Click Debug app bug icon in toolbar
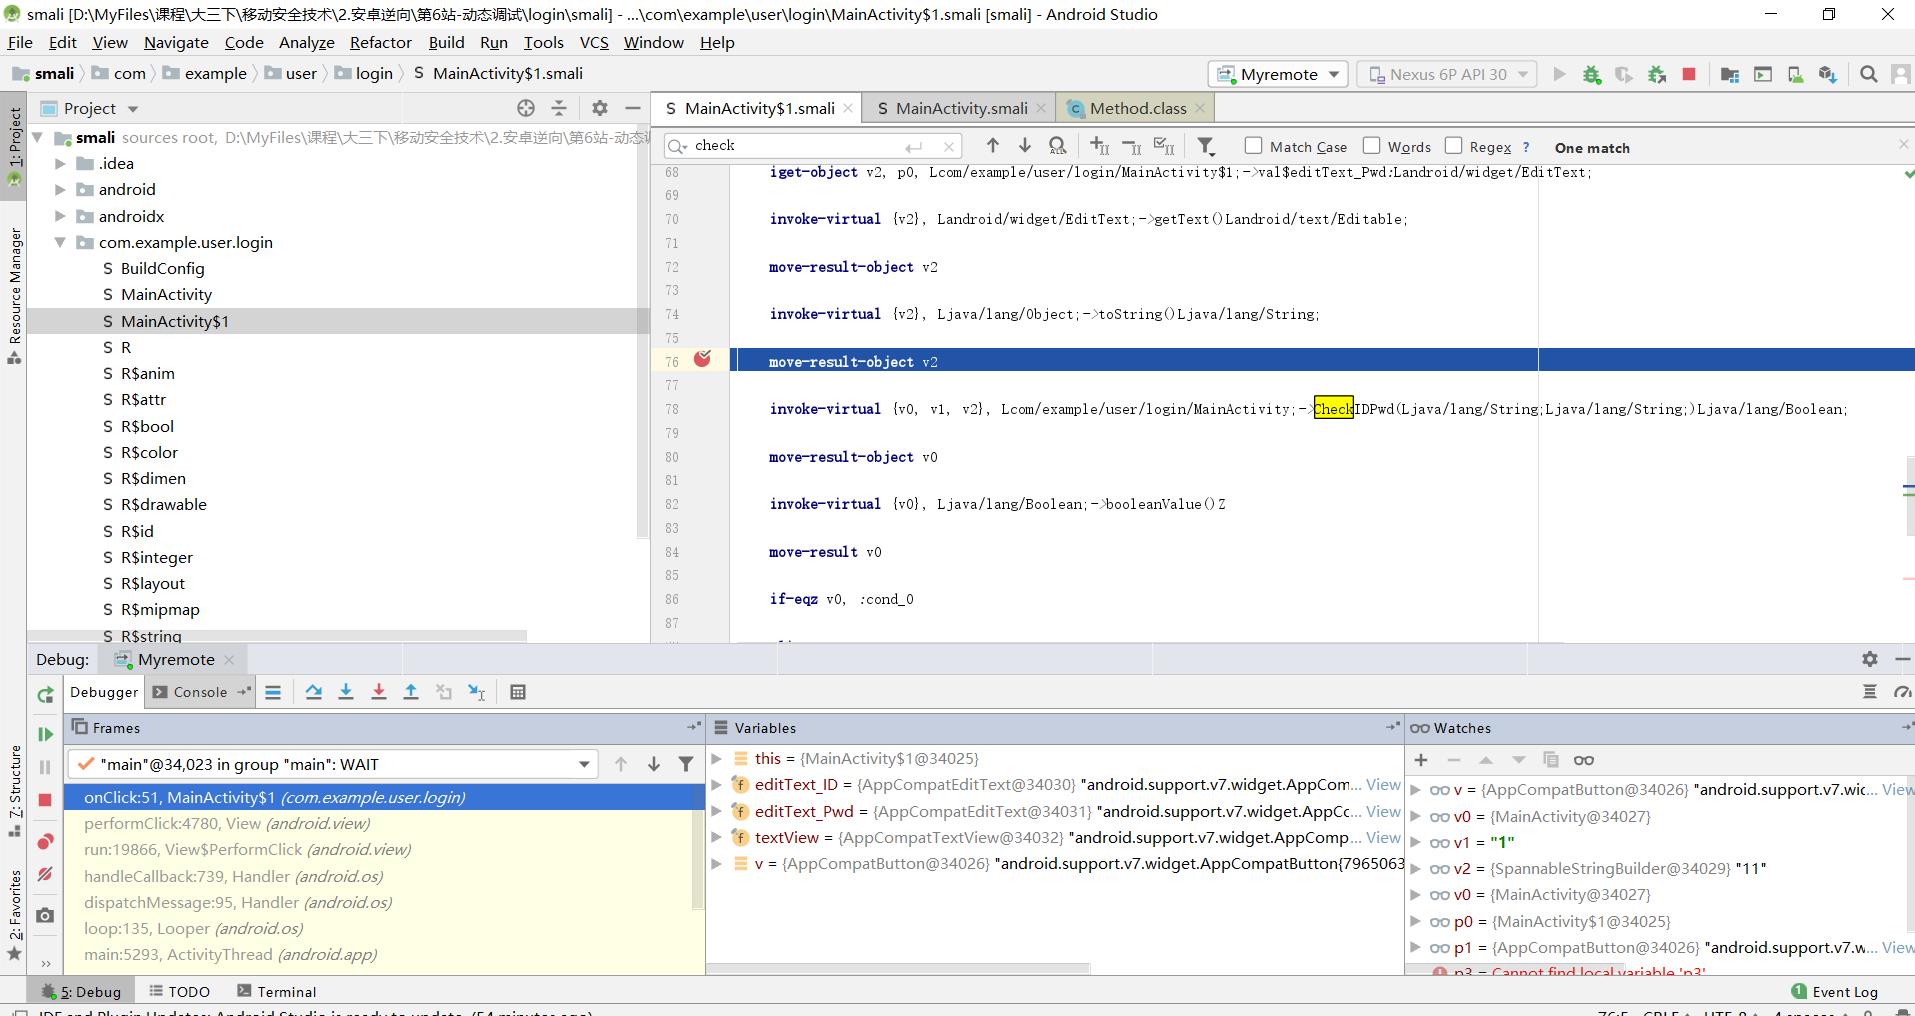Screen dimensions: 1915x1016 pos(1591,74)
